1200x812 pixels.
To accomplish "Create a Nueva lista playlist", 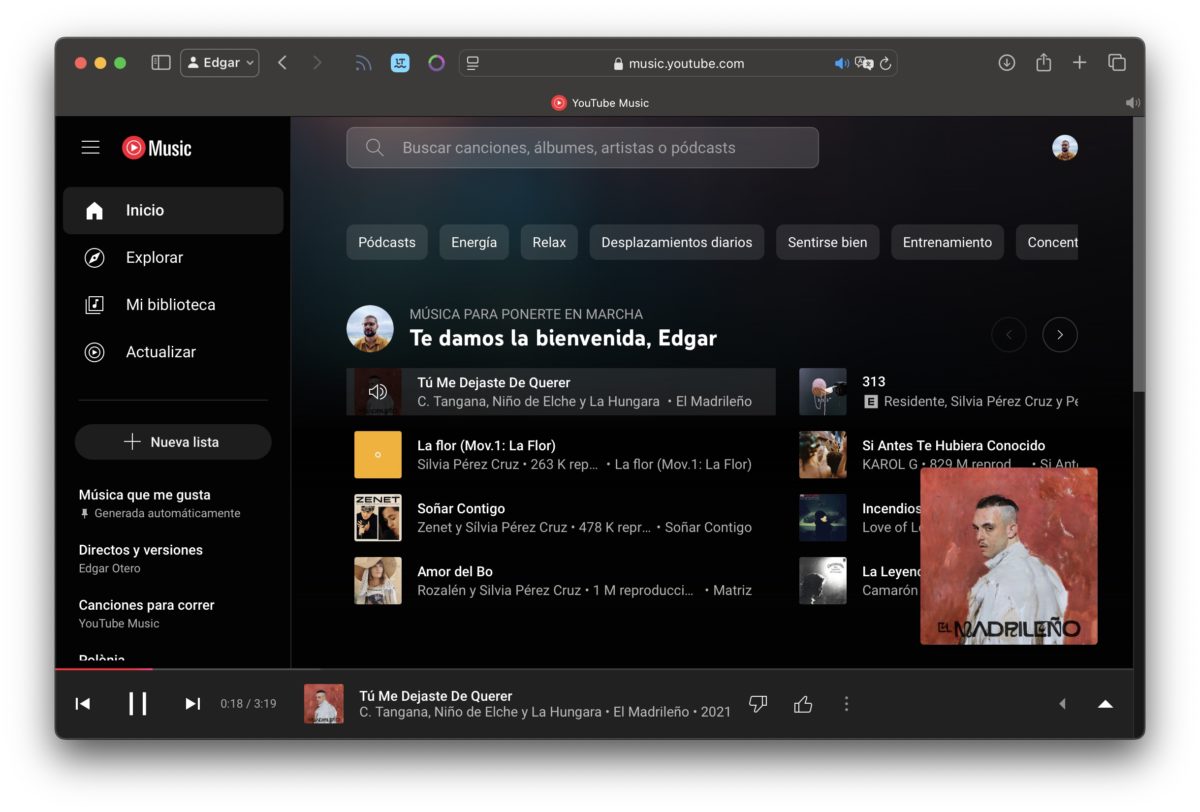I will 173,442.
